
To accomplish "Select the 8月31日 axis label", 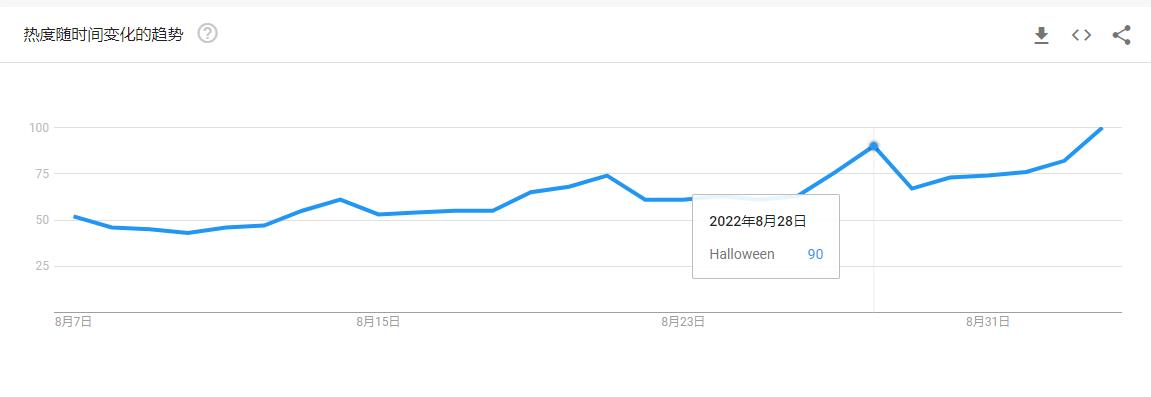I will click(x=988, y=321).
